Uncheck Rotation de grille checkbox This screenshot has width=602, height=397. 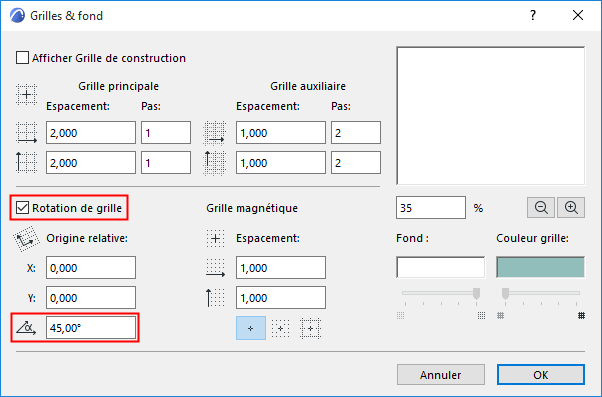pyautogui.click(x=22, y=208)
